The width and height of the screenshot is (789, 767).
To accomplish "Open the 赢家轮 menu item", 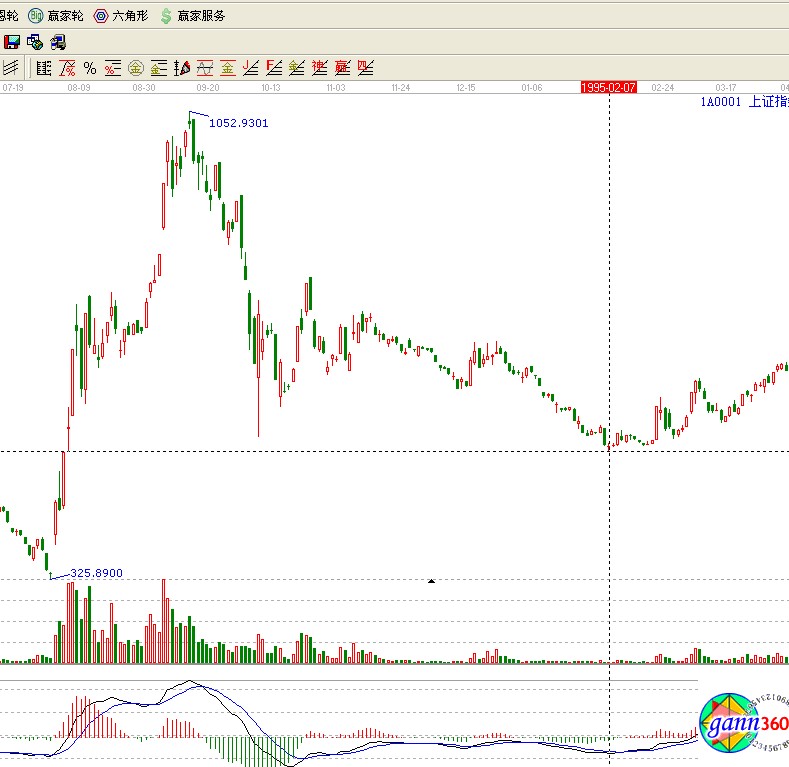I will click(x=56, y=16).
